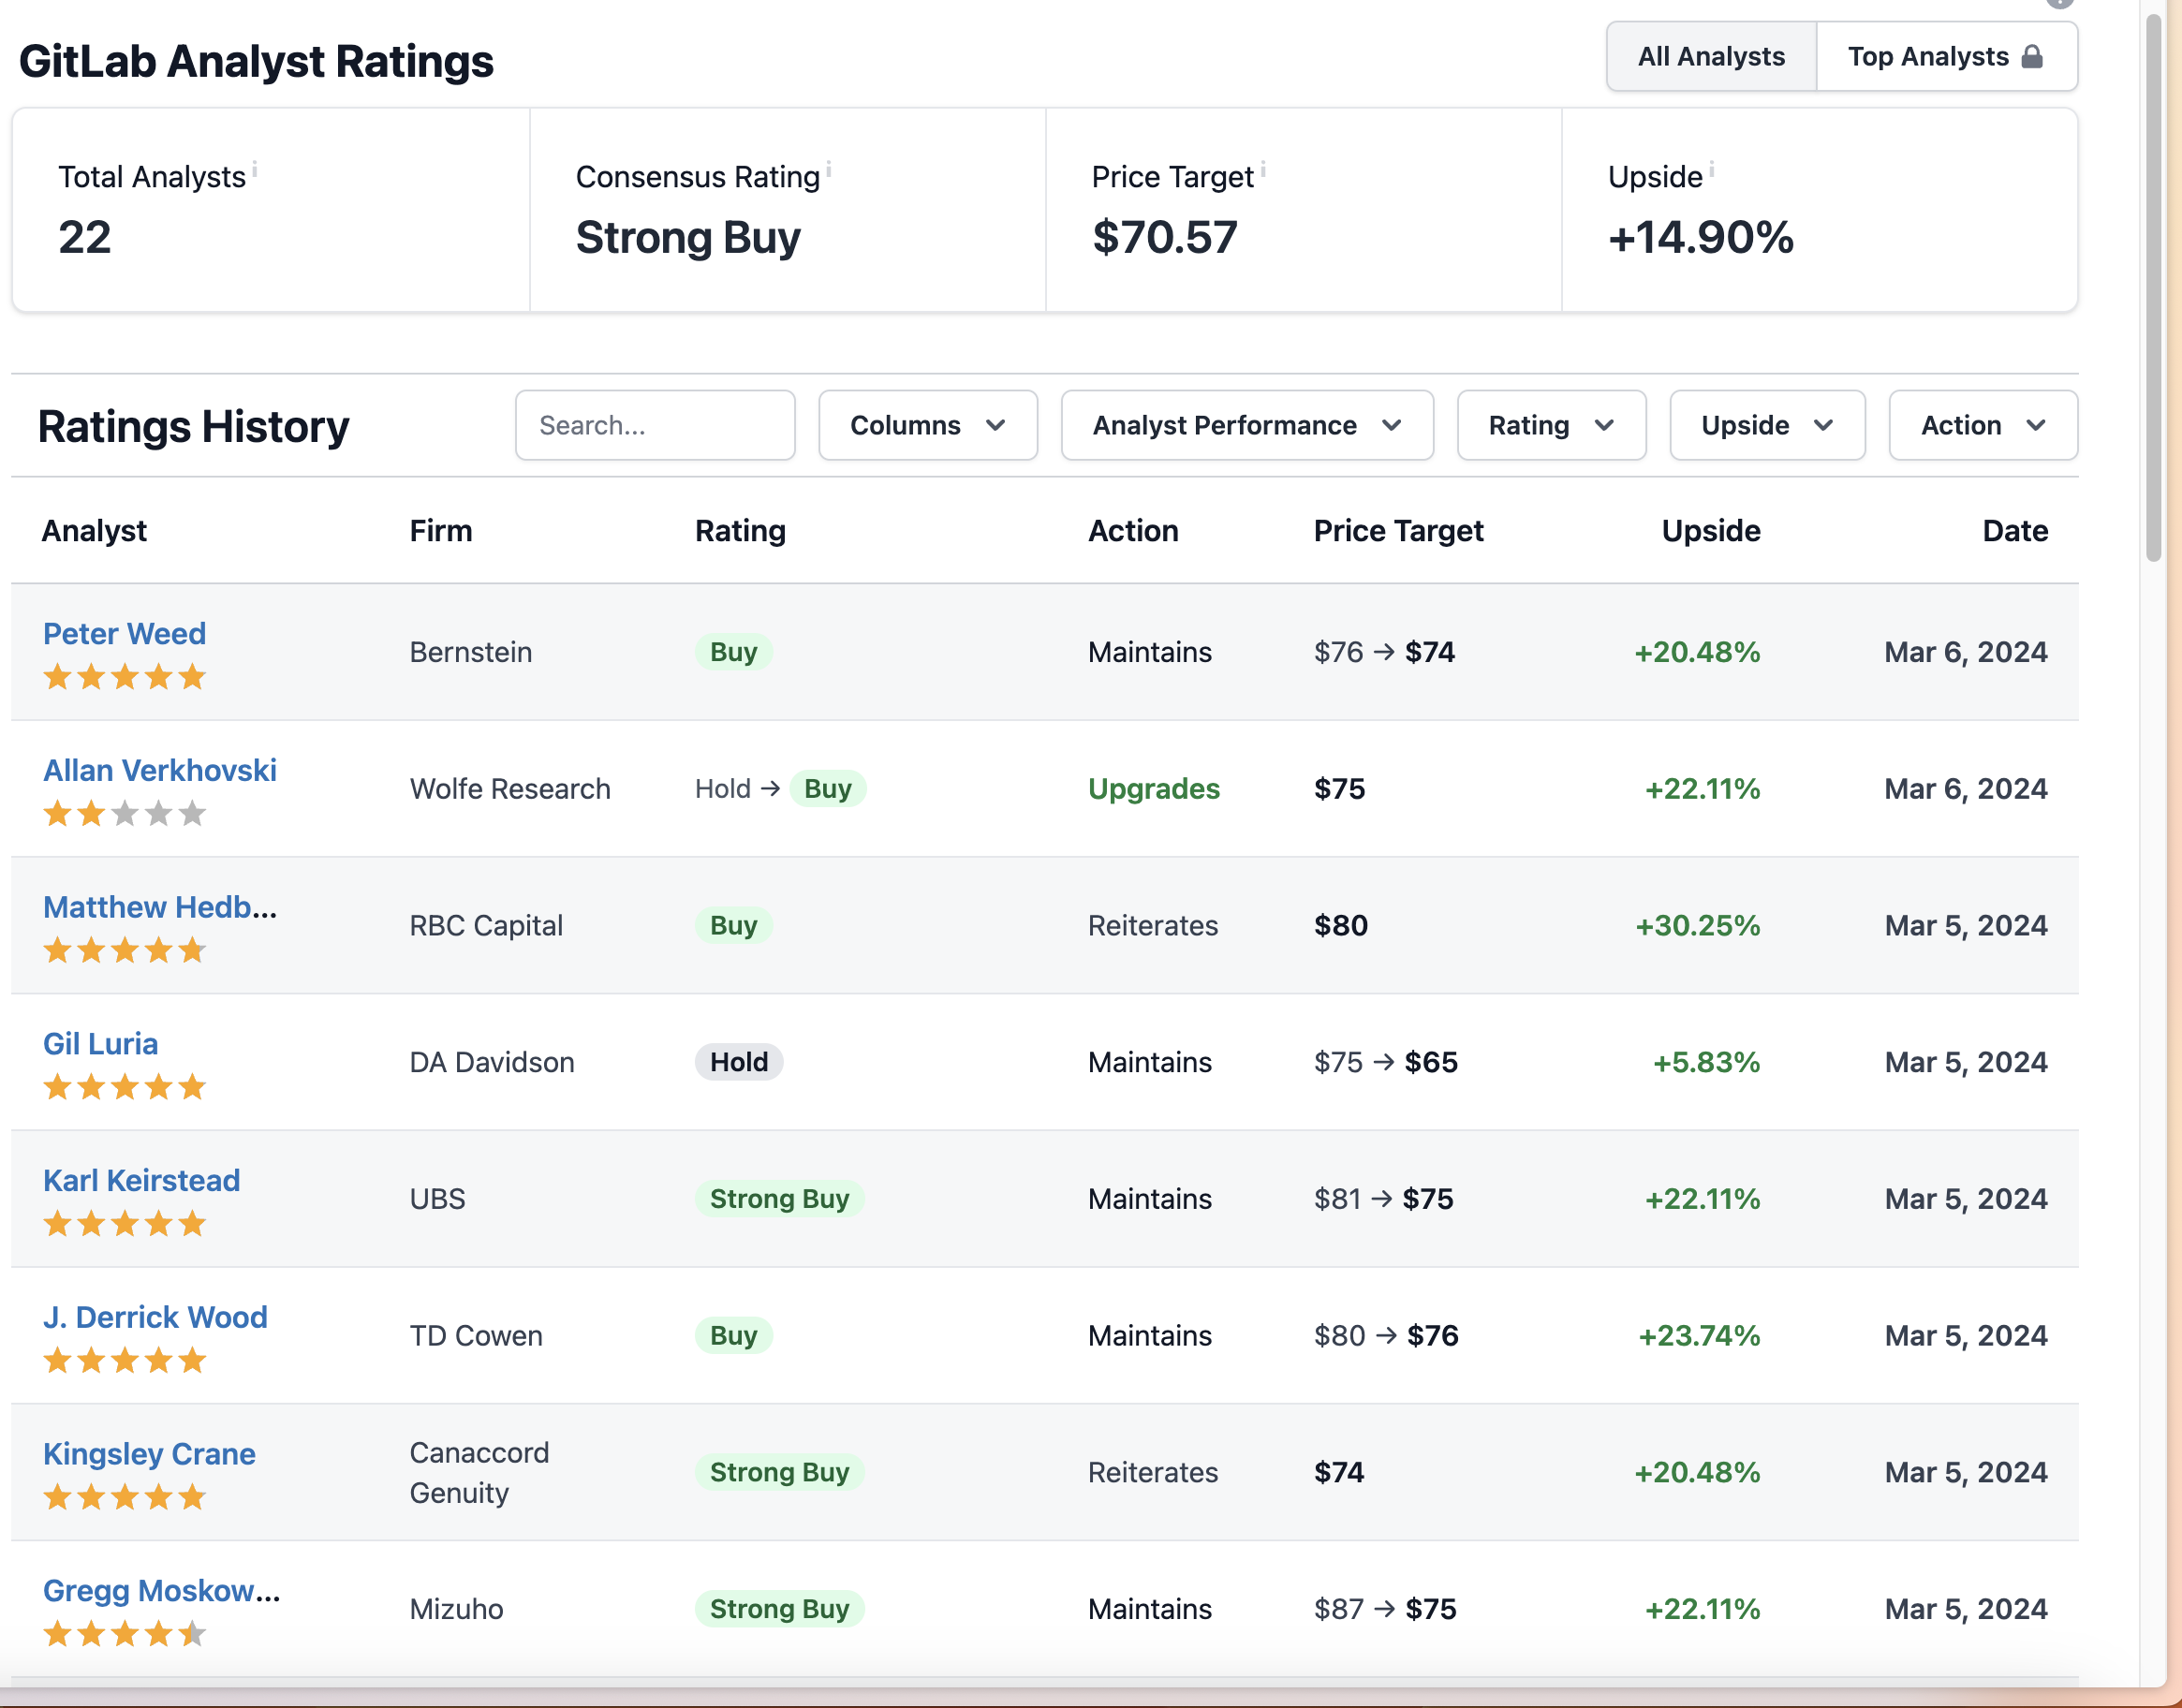Open the Action filter dropdown
This screenshot has width=2182, height=1708.
click(1982, 425)
